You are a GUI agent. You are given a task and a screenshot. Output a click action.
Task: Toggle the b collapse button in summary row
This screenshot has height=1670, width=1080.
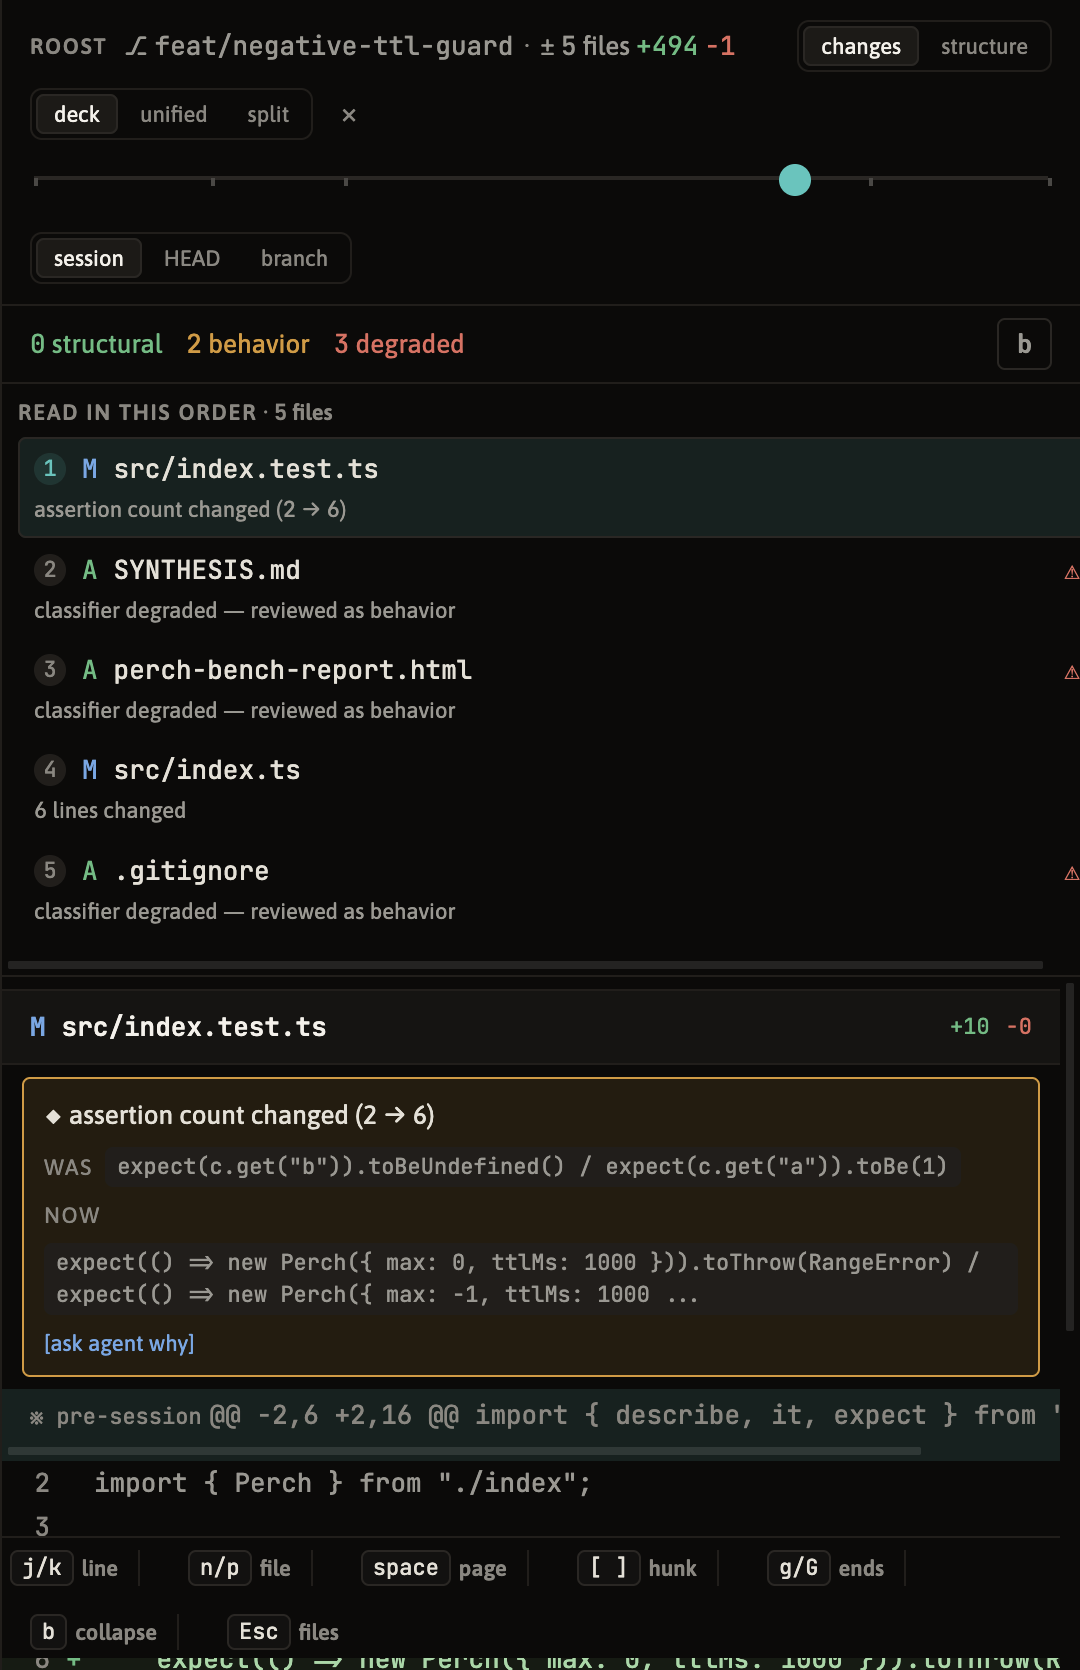(1024, 344)
